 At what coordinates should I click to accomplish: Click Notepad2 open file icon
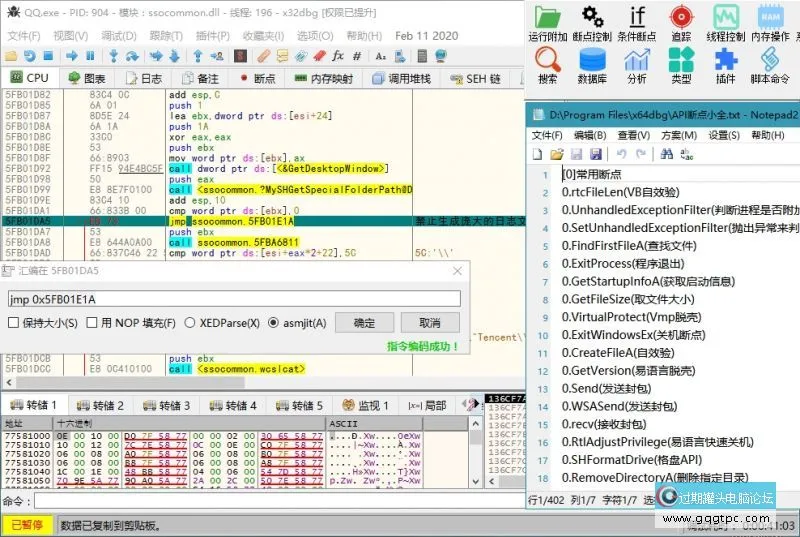pyautogui.click(x=557, y=155)
